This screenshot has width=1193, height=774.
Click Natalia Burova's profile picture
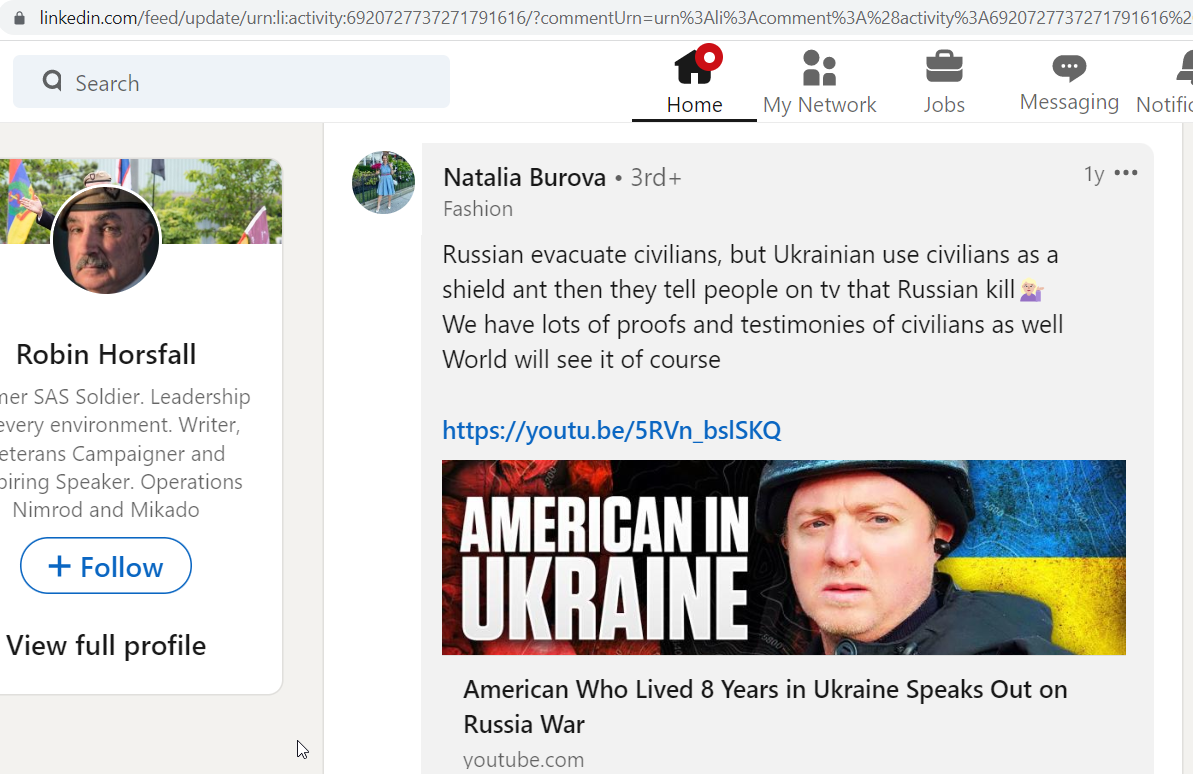click(x=383, y=183)
